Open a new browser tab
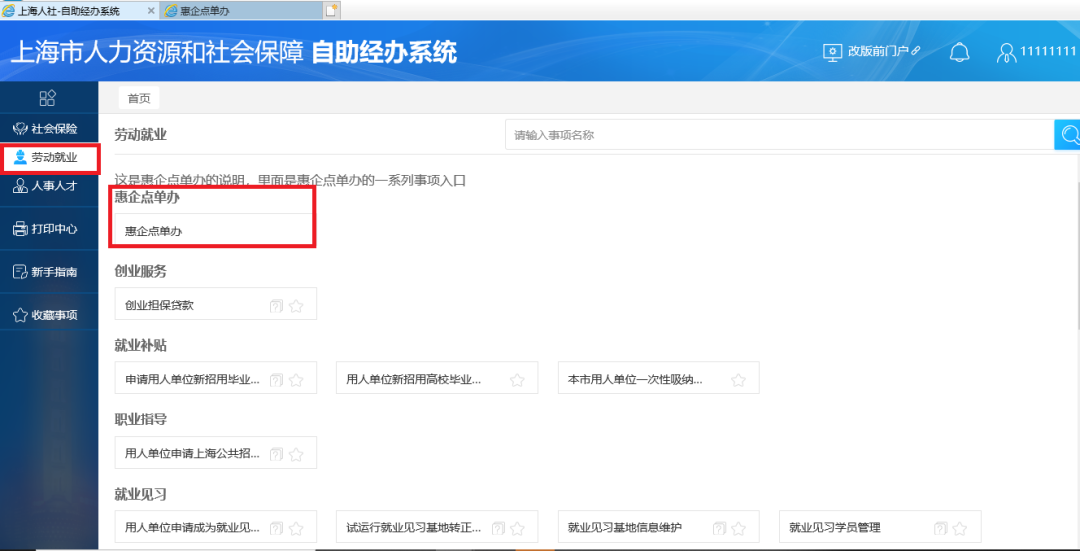The width and height of the screenshot is (1080, 551). [x=332, y=10]
